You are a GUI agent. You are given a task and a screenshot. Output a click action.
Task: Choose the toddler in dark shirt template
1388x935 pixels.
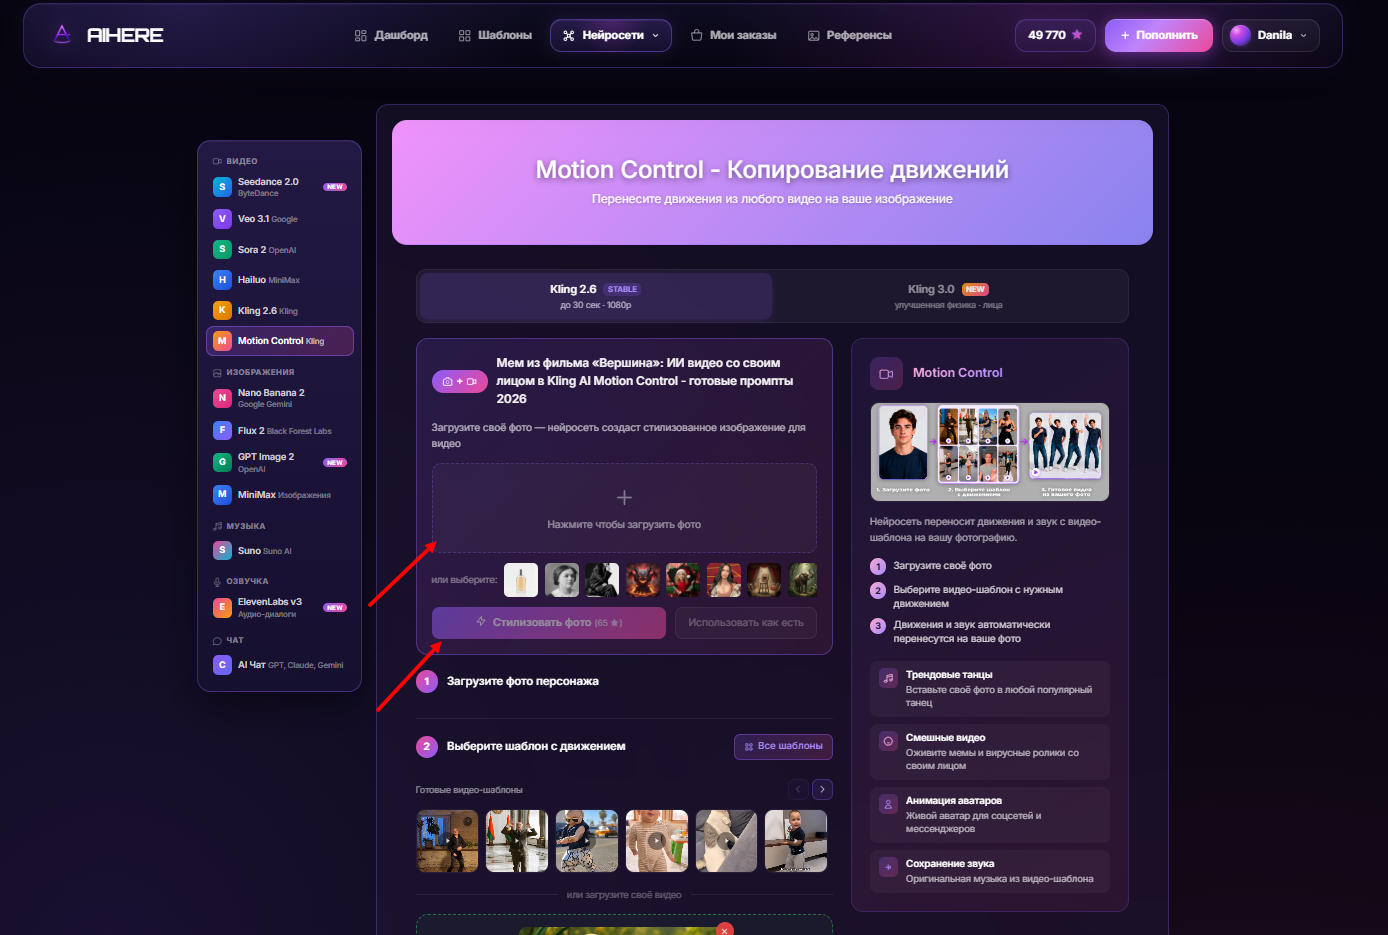(x=796, y=841)
